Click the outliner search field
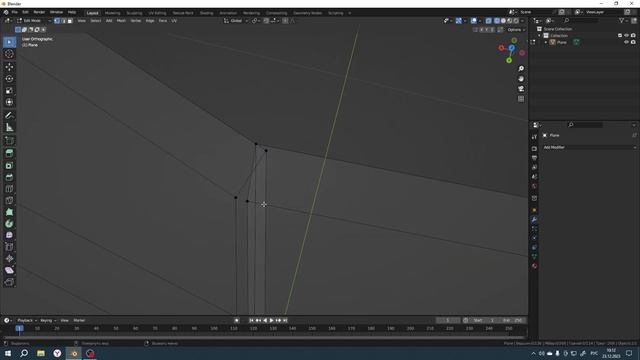Viewport: 640px width, 360px height. (581, 20)
